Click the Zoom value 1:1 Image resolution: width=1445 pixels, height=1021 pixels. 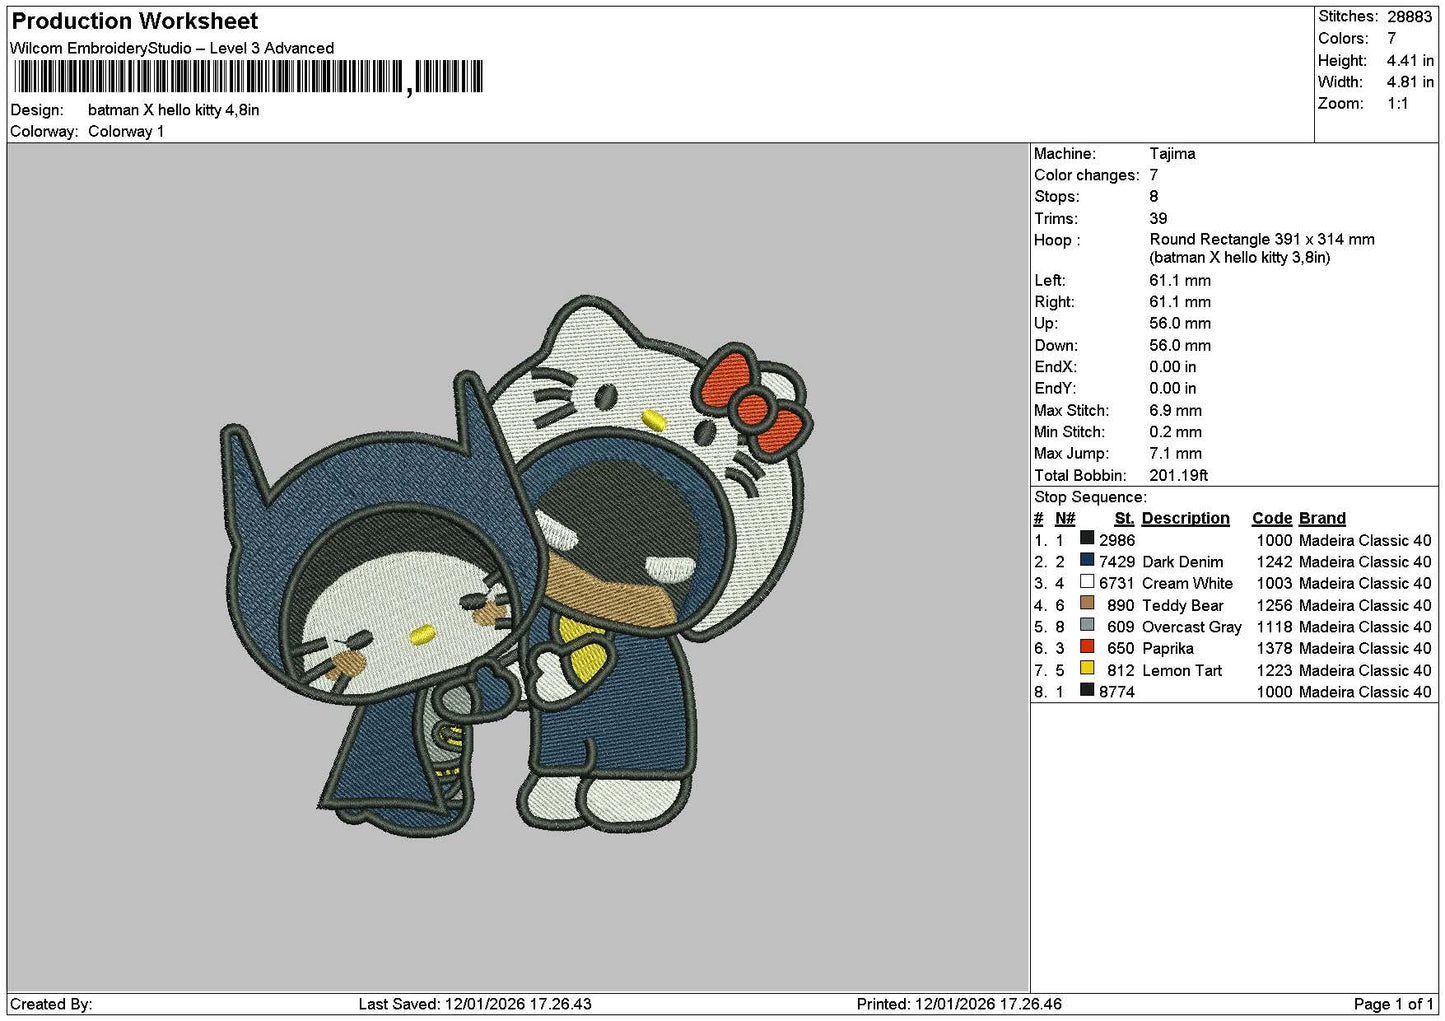point(1397,103)
